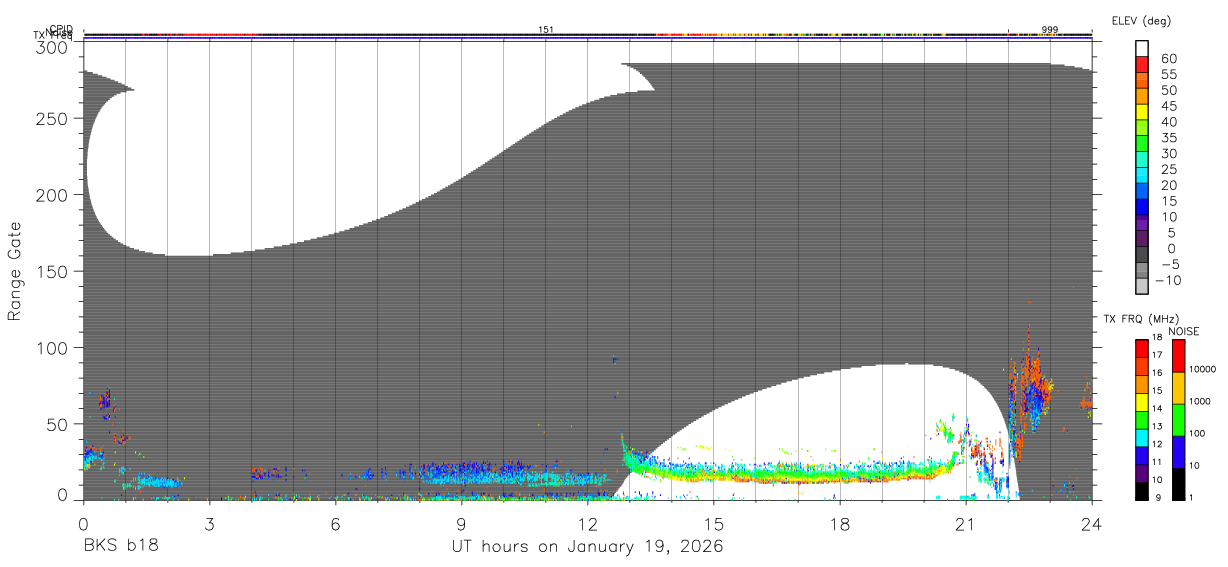
Task: Click the black 9–10 MHz TX FRQ swatch
Action: click(1142, 491)
